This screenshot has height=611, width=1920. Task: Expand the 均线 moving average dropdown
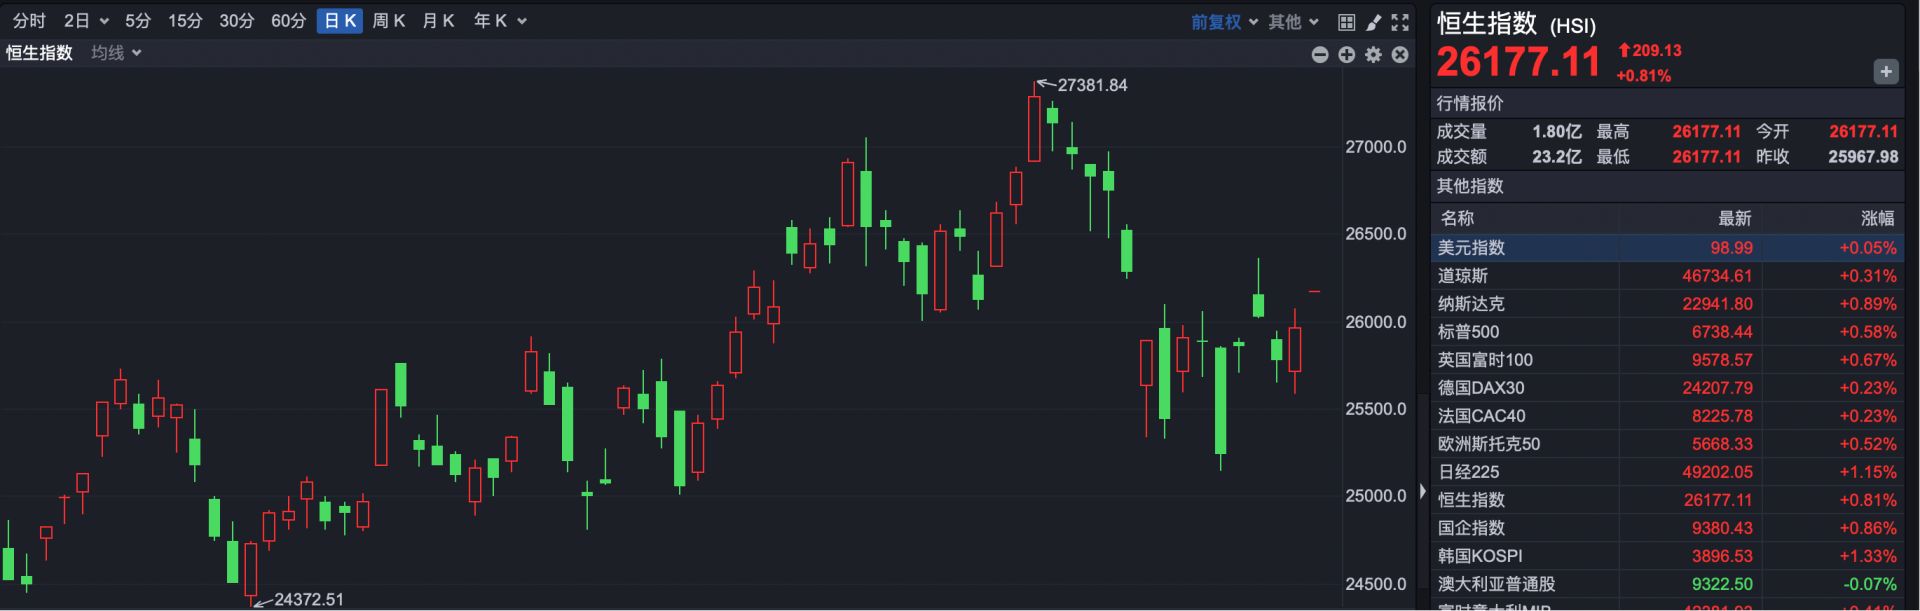pyautogui.click(x=116, y=53)
